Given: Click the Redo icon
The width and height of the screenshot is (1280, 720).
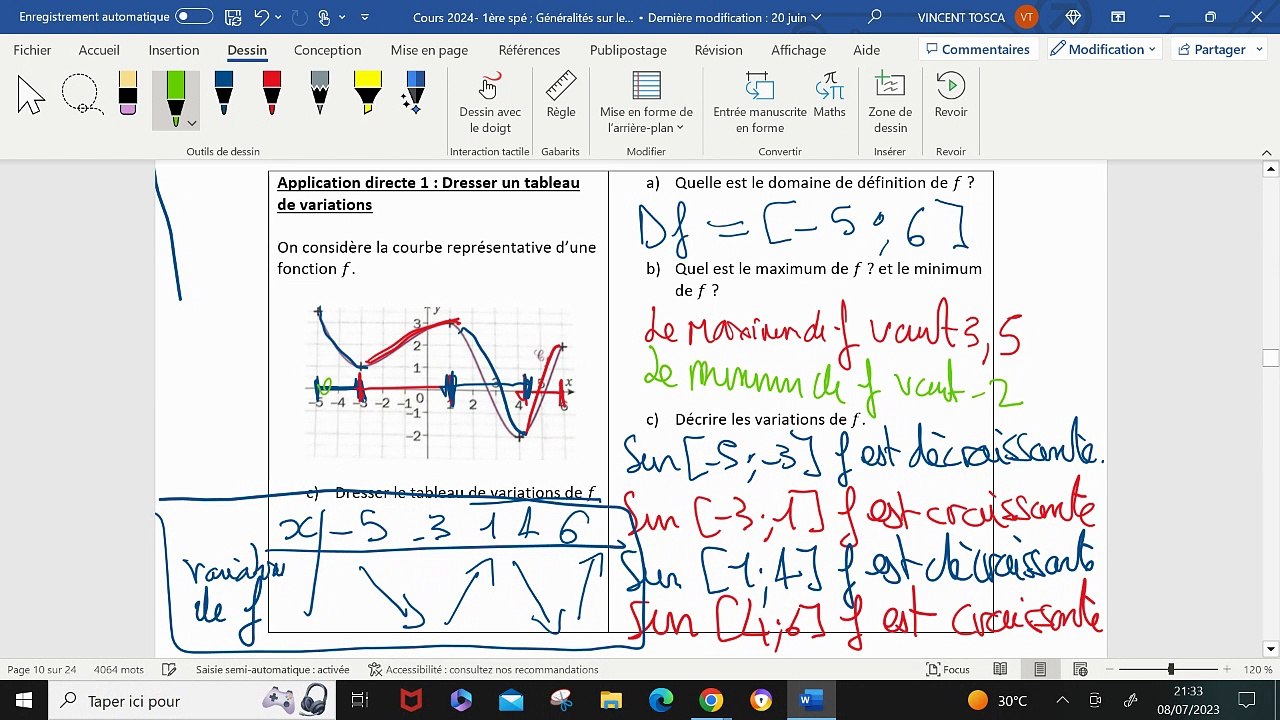Looking at the screenshot, I should click(301, 17).
